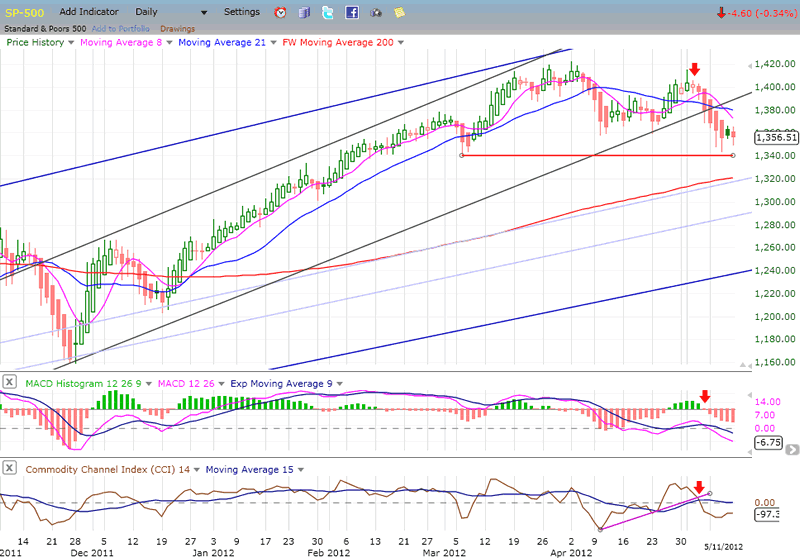800x558 pixels.
Task: Click the Drawings link
Action: (177, 28)
